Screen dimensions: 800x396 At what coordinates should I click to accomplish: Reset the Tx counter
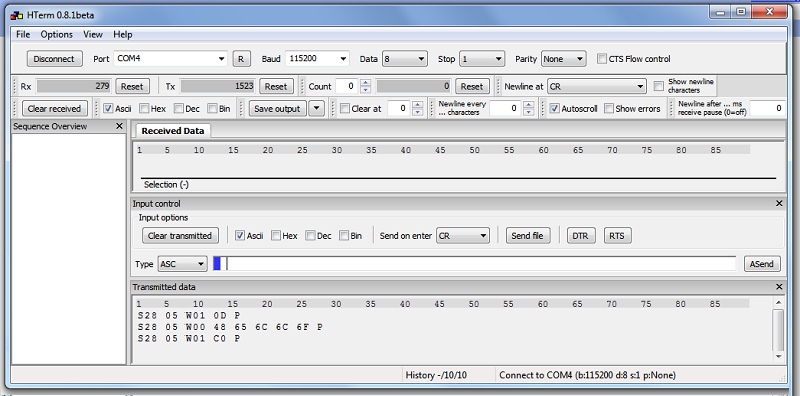point(276,86)
